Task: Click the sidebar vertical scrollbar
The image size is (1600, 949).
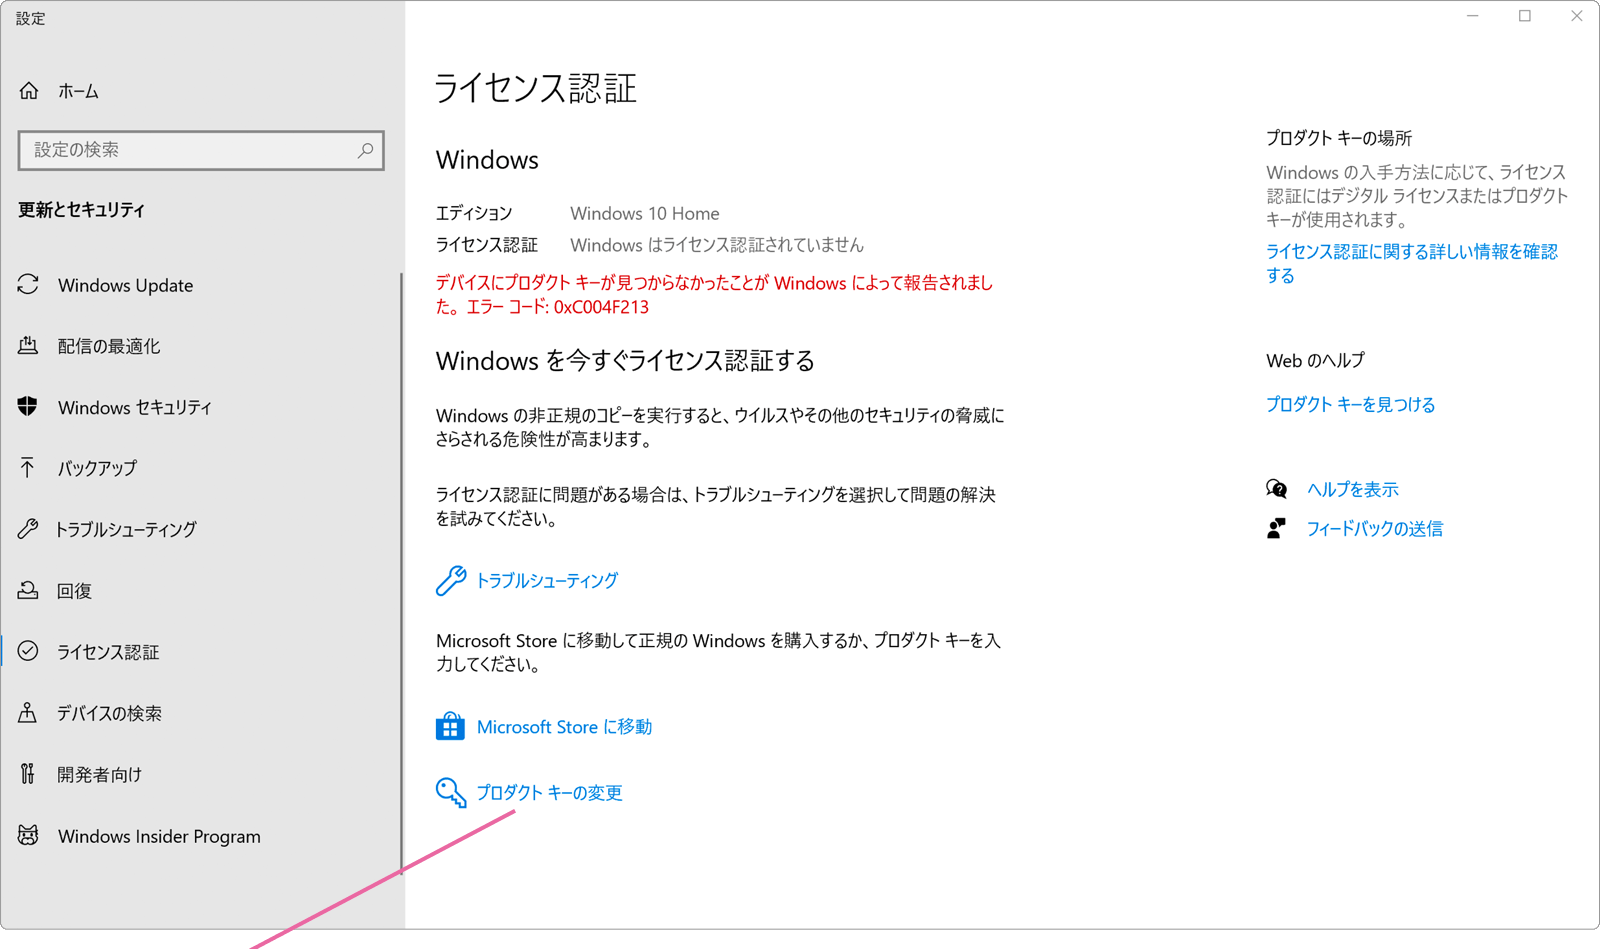Action: tap(401, 573)
